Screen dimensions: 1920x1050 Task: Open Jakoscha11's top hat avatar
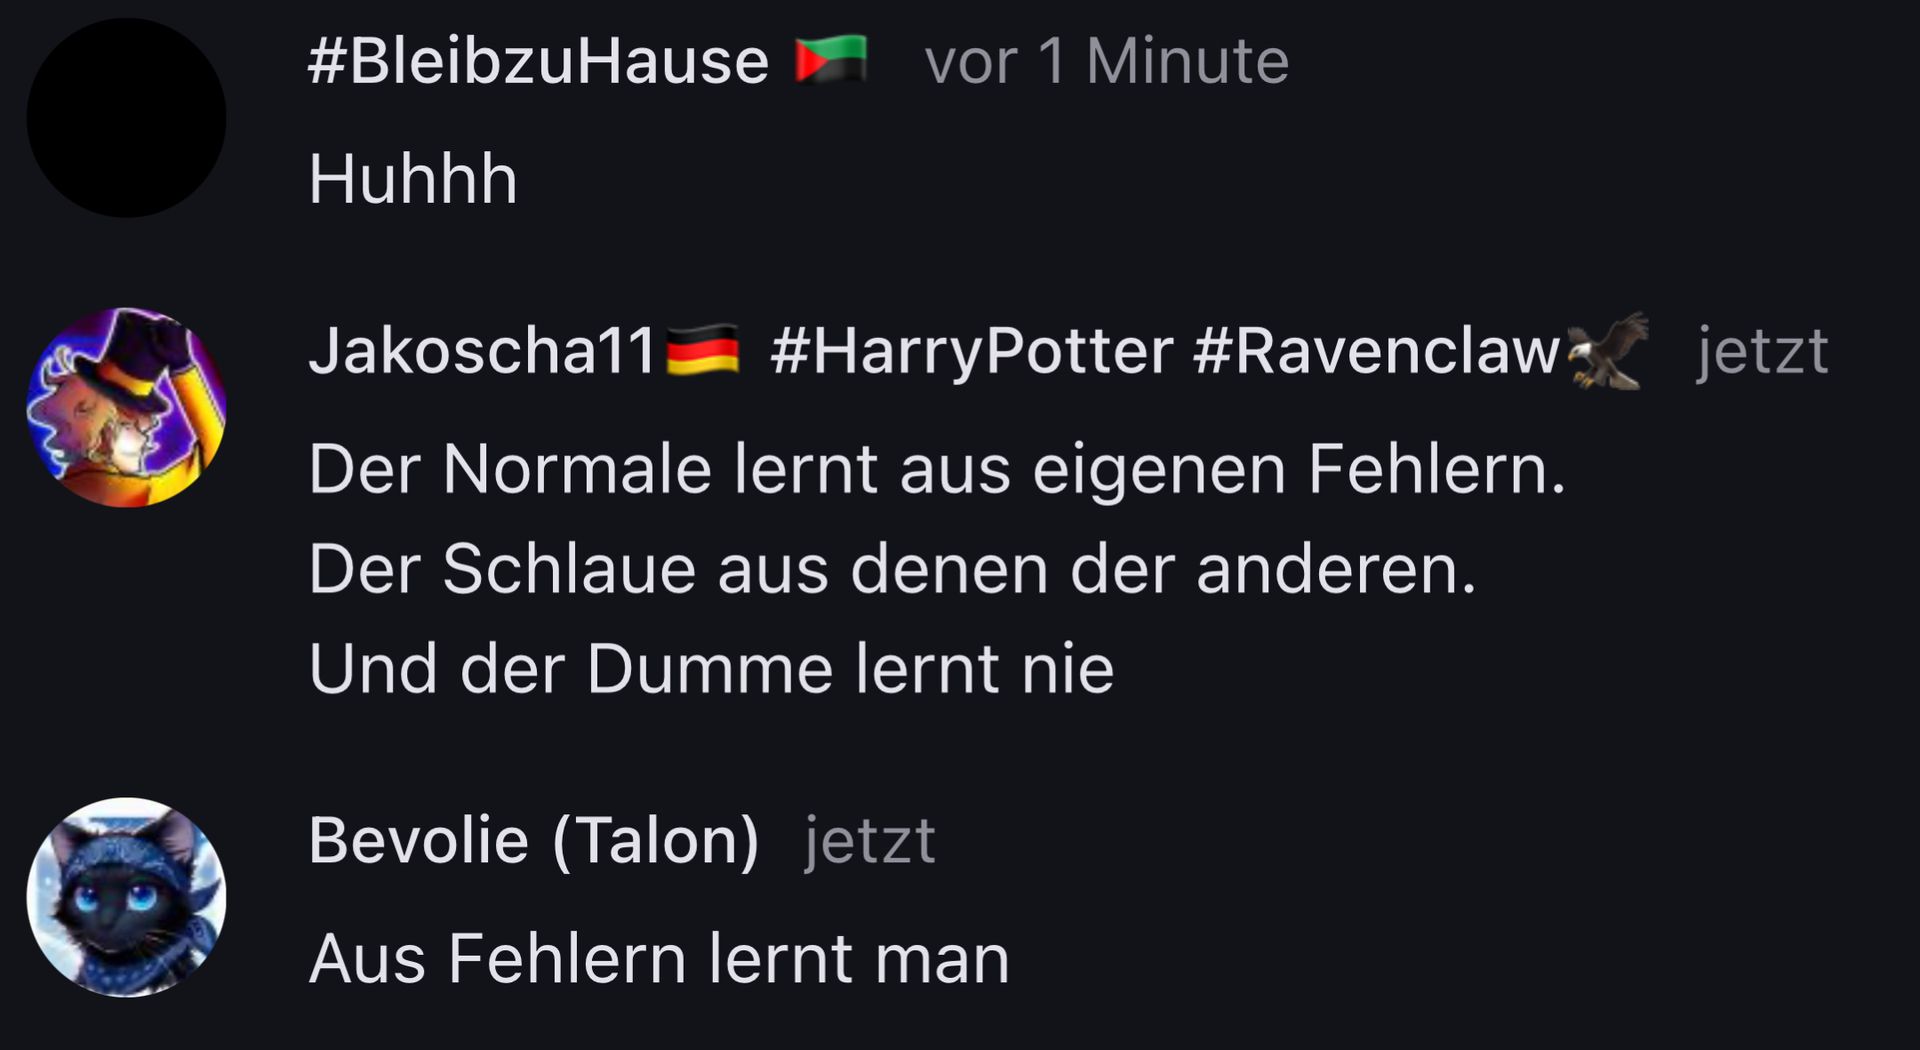126,407
